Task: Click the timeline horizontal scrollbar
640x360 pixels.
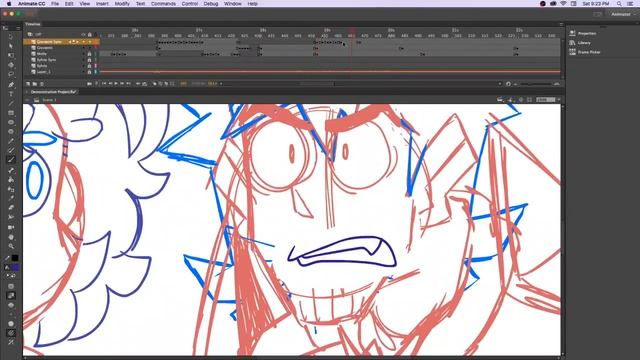Action: [317, 84]
